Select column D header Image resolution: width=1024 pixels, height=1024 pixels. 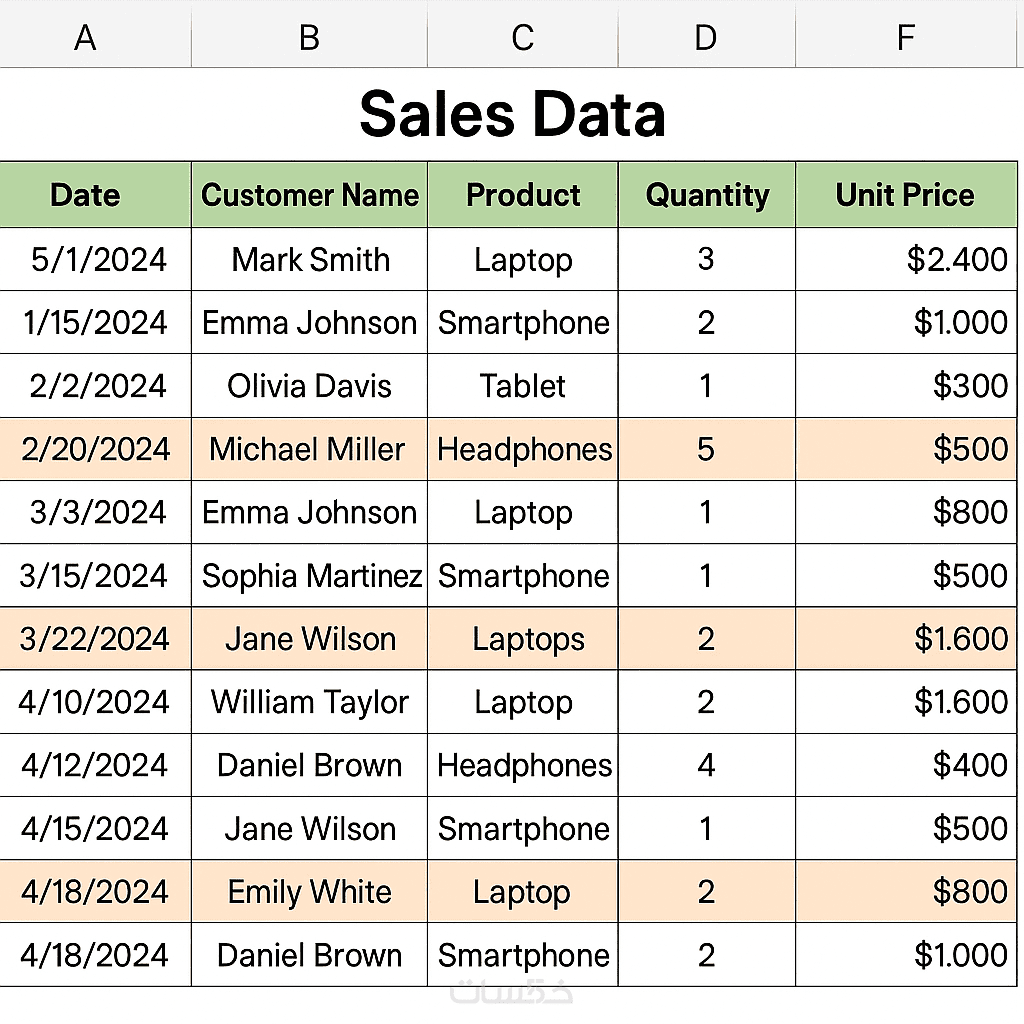(706, 38)
